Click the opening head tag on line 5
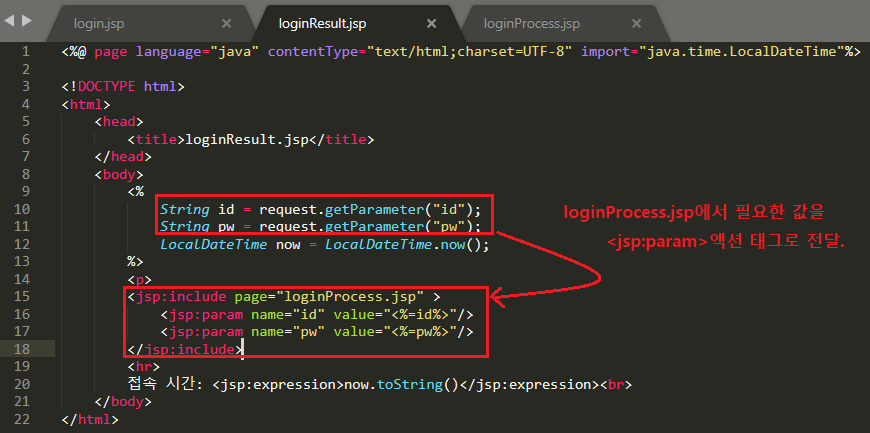 click(x=119, y=122)
